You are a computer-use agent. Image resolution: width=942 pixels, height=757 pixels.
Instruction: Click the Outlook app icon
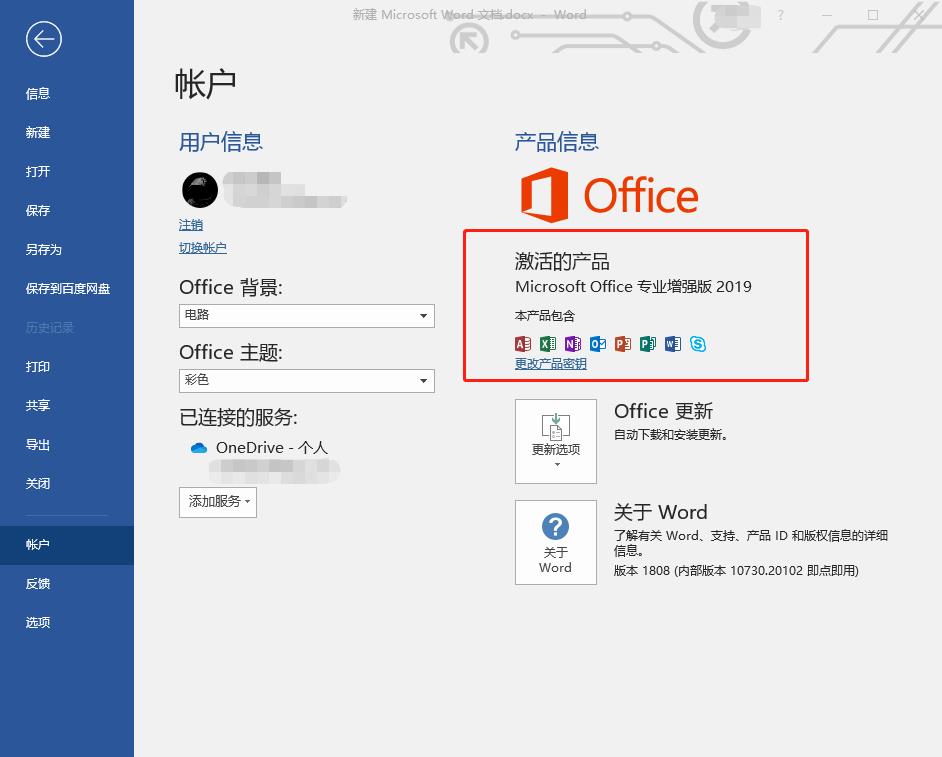tap(598, 344)
